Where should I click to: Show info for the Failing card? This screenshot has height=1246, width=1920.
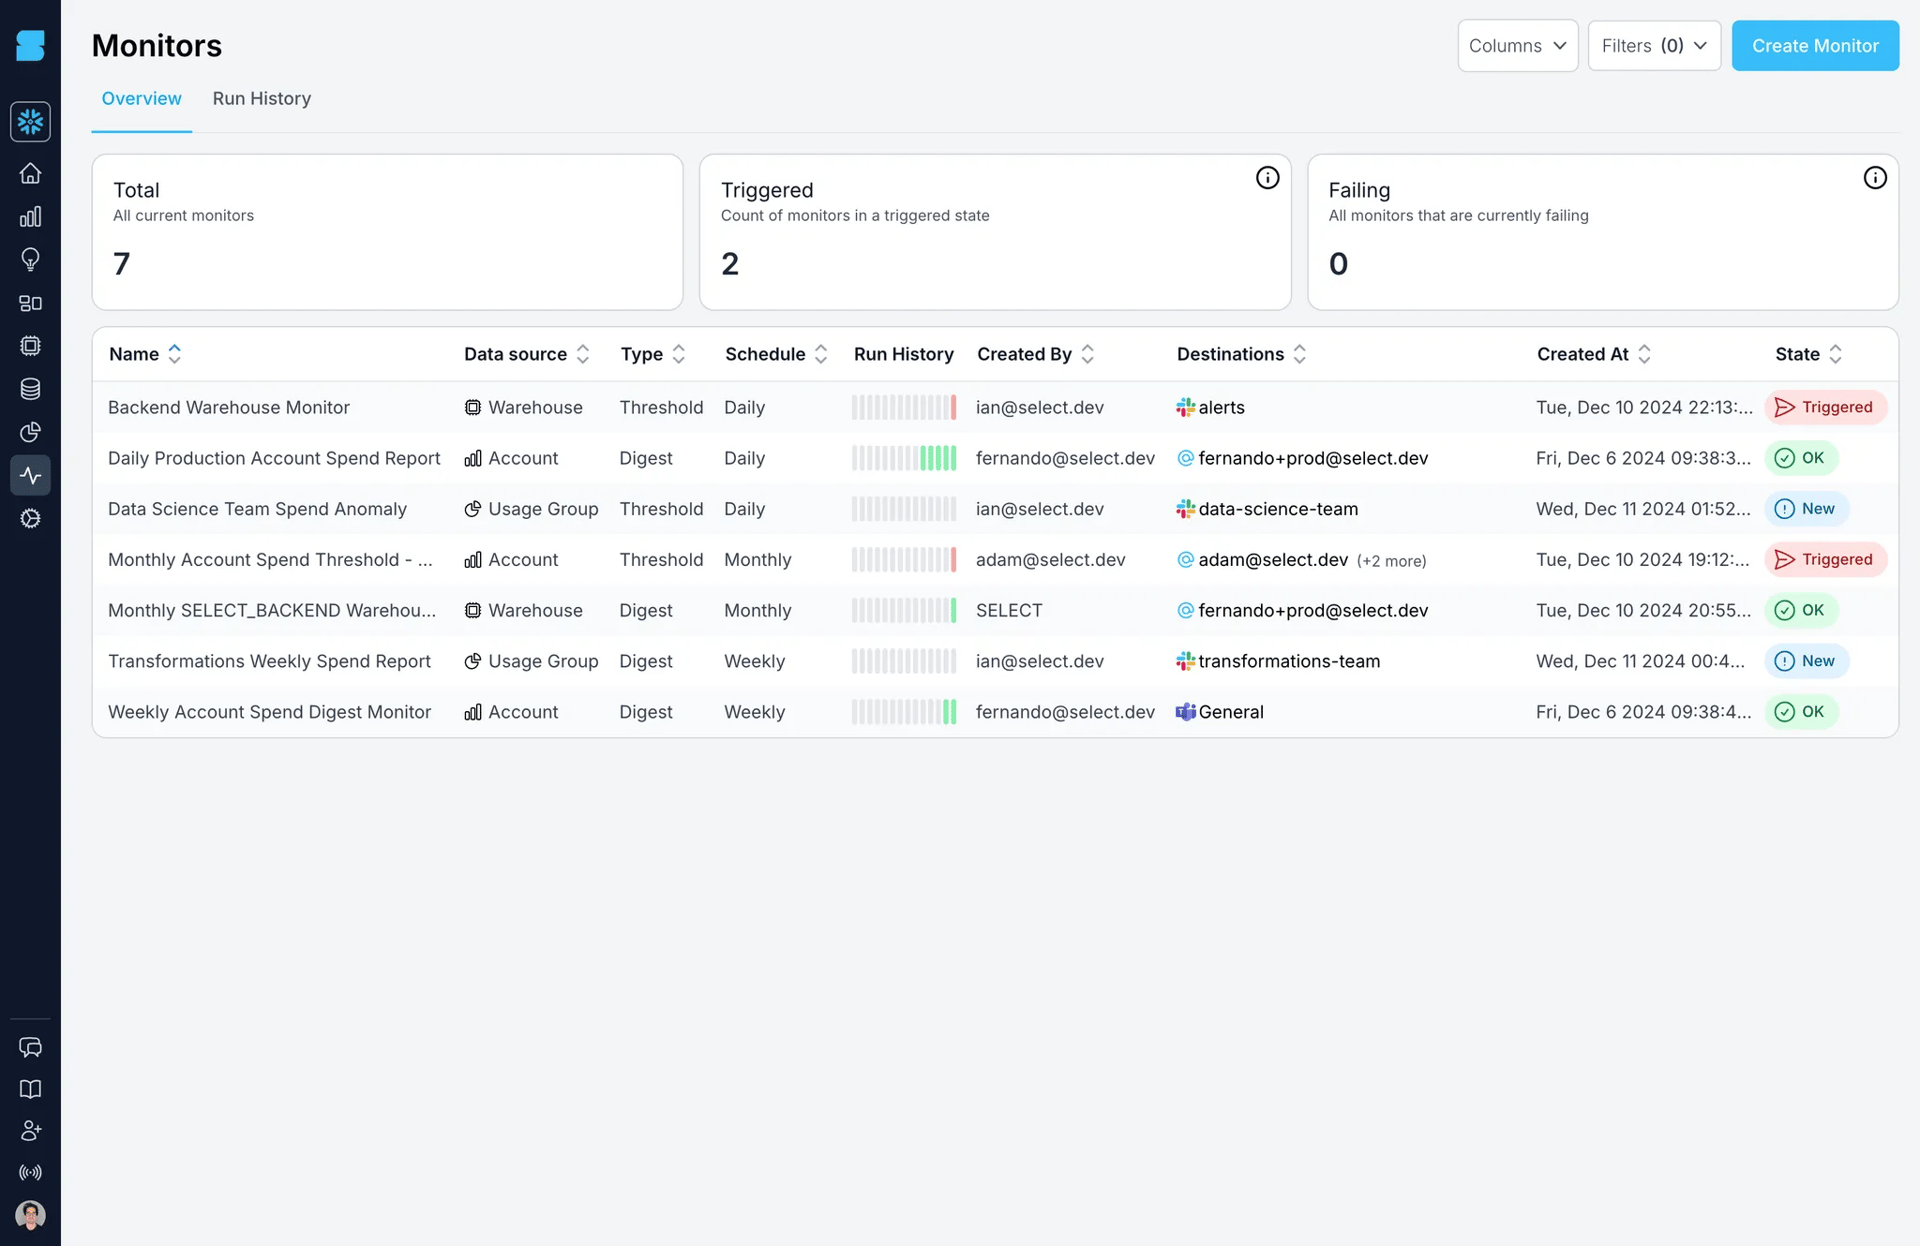pos(1875,178)
